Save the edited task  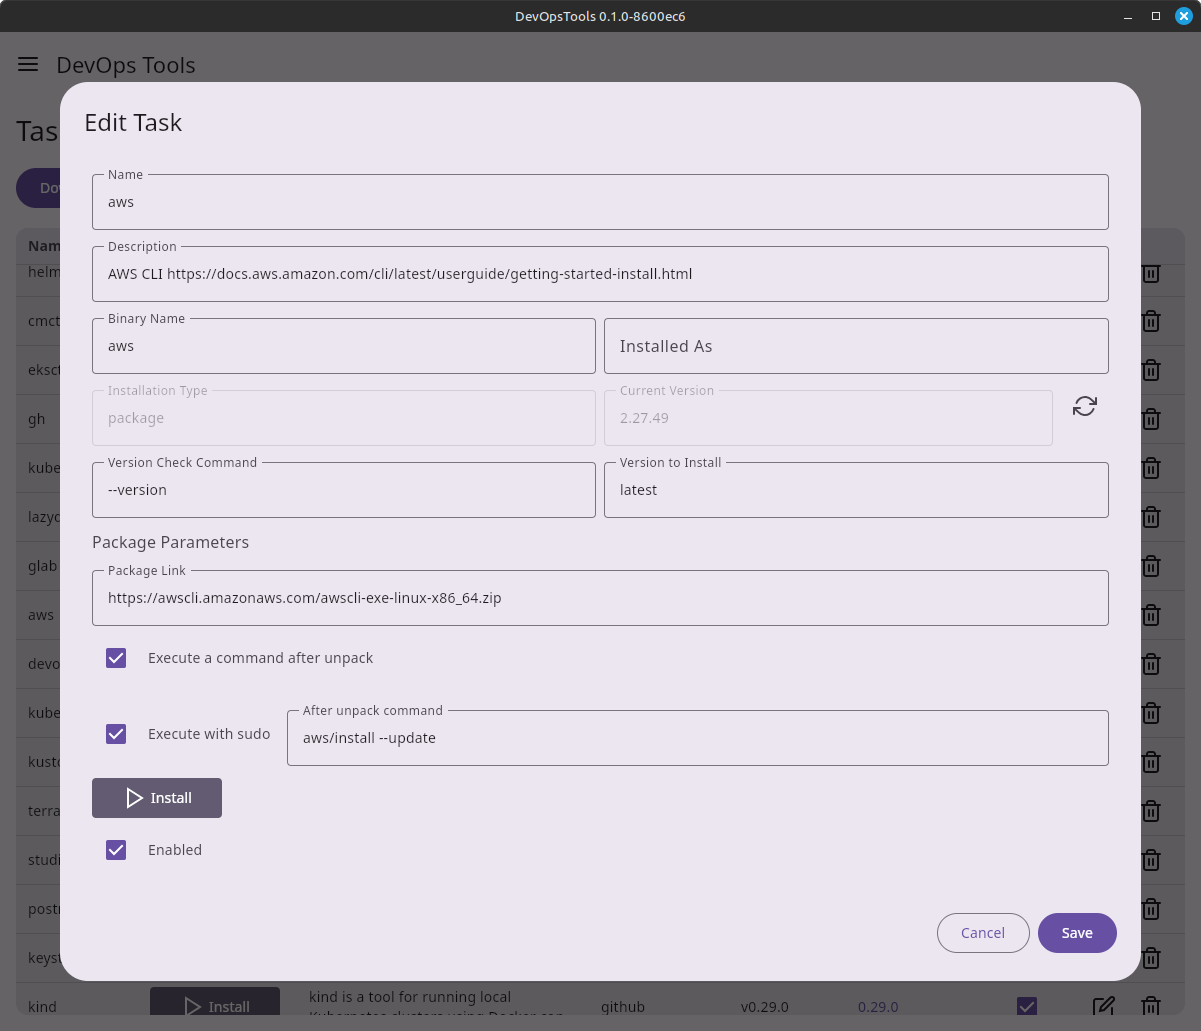click(x=1076, y=933)
